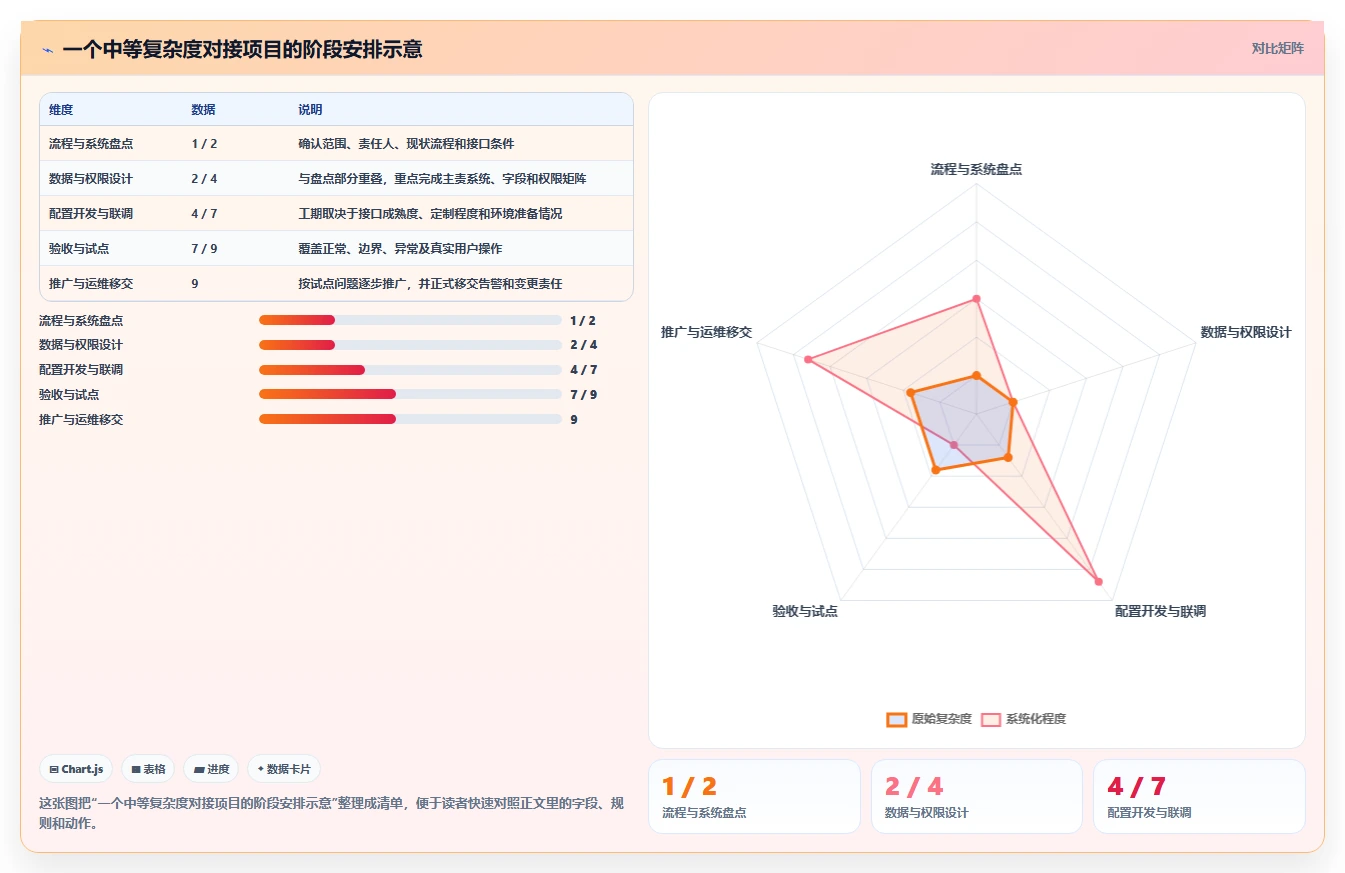1345x873 pixels.
Task: Select the 推广与运维移交 table row name
Action: (91, 283)
